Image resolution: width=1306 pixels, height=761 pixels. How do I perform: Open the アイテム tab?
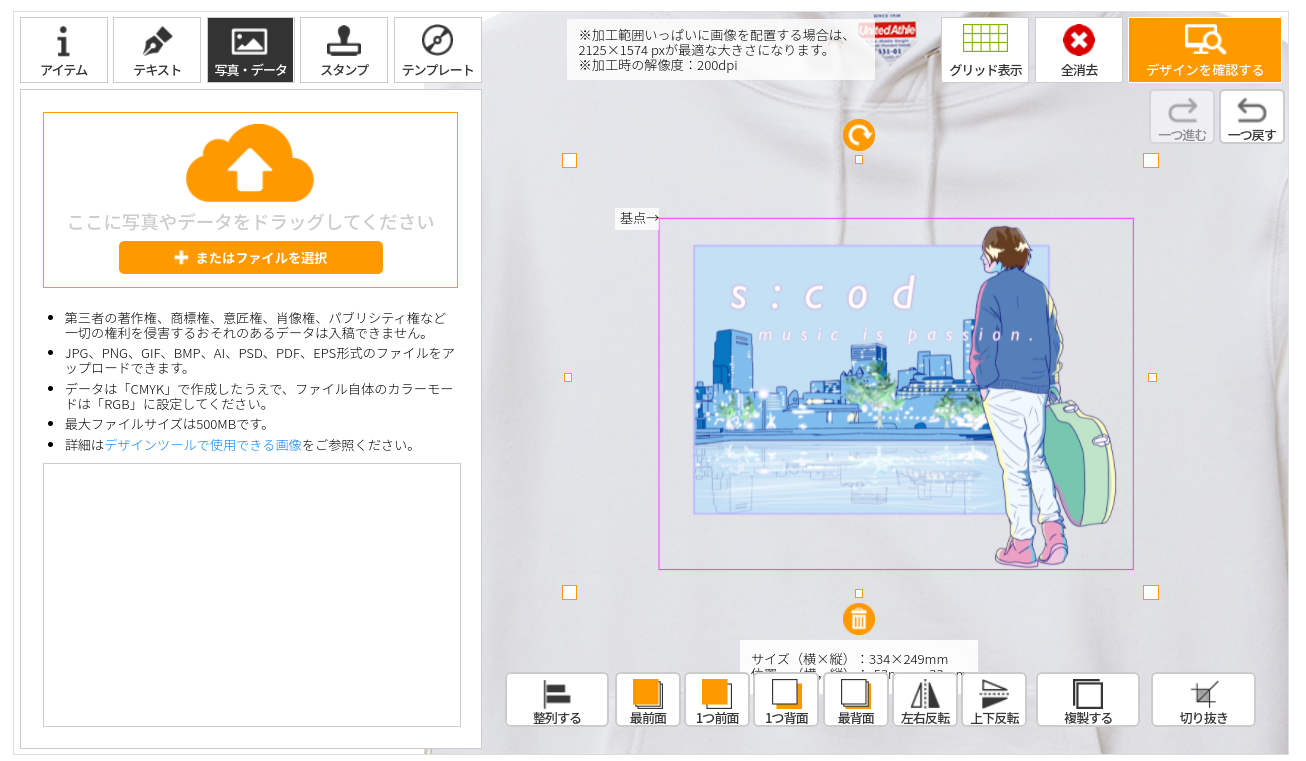[64, 50]
